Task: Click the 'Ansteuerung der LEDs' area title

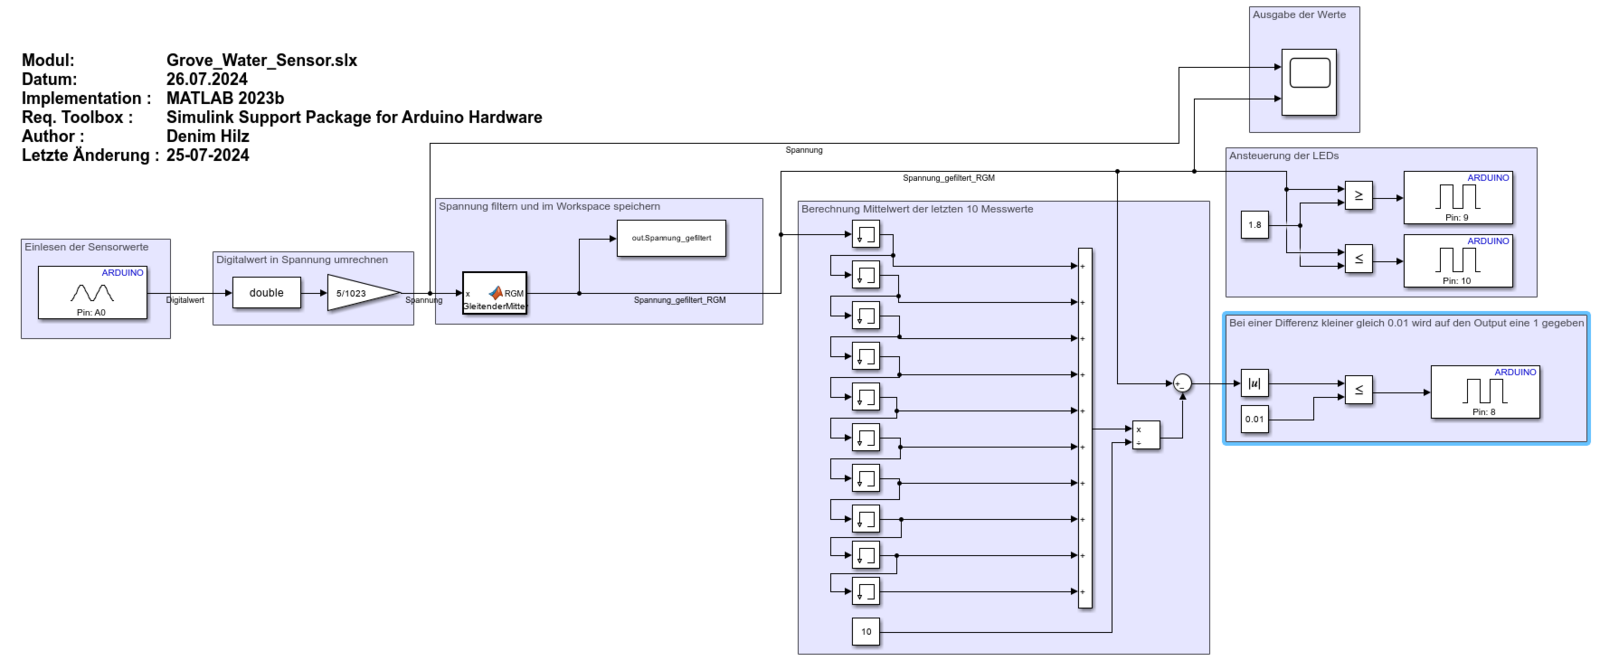Action: pyautogui.click(x=1283, y=156)
